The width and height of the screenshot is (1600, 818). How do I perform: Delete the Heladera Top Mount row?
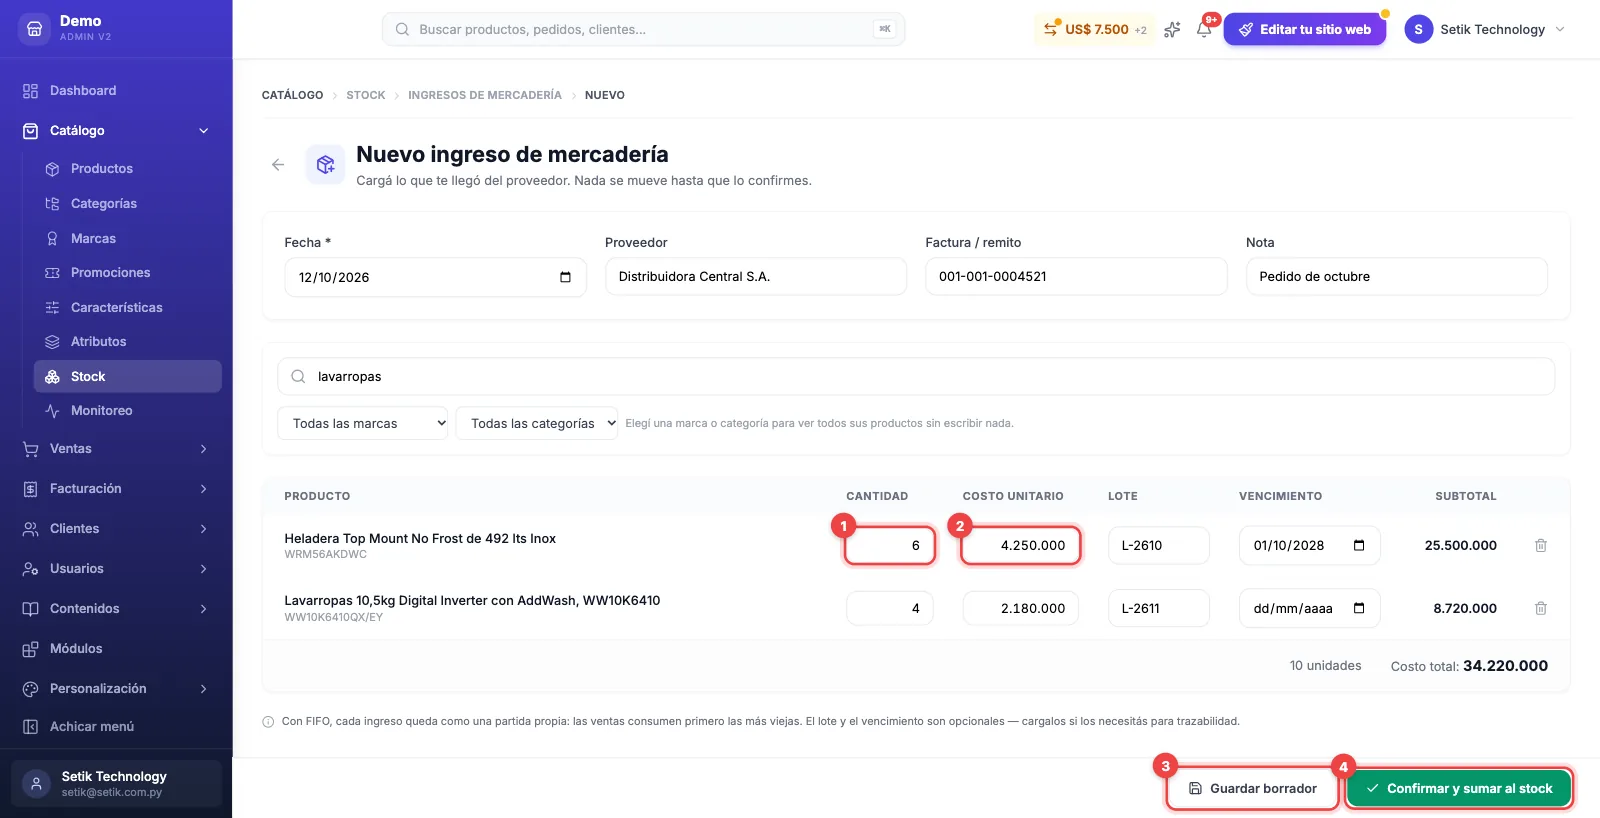1541,545
